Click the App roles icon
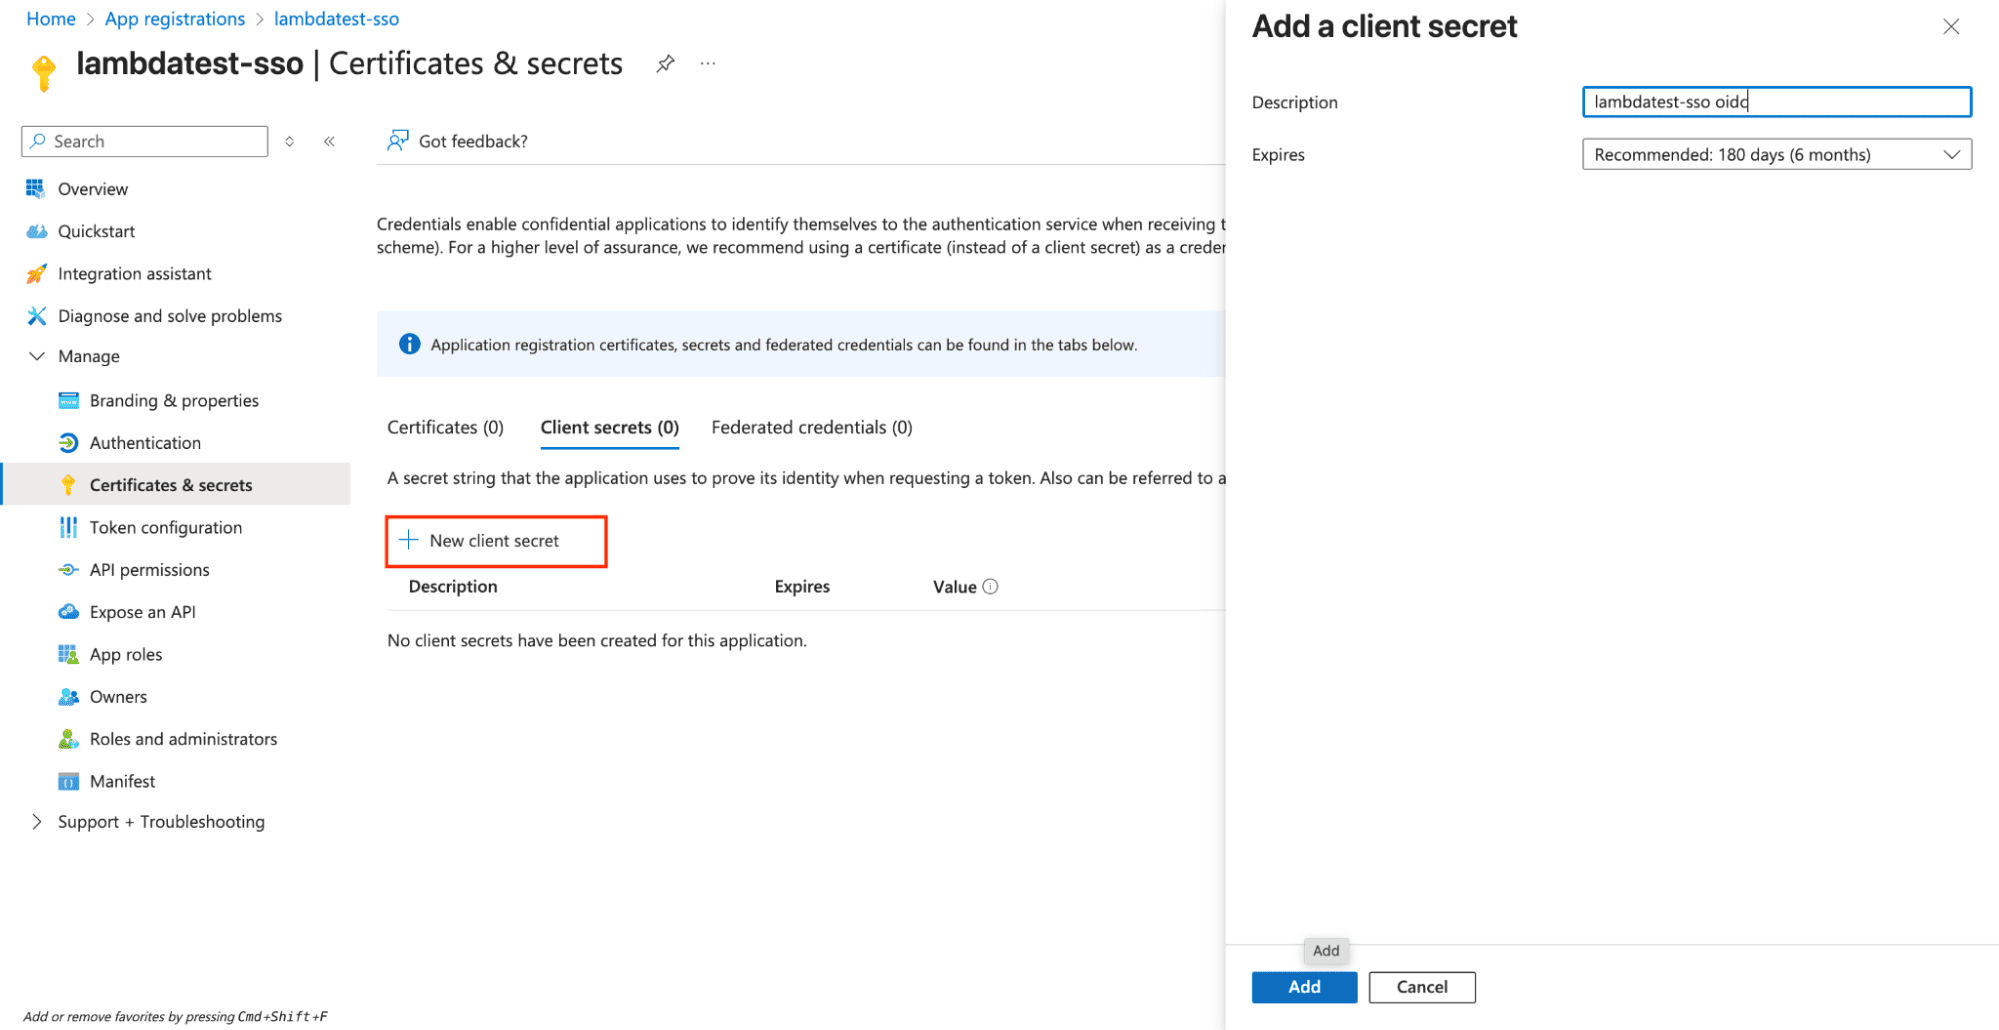 tap(67, 653)
